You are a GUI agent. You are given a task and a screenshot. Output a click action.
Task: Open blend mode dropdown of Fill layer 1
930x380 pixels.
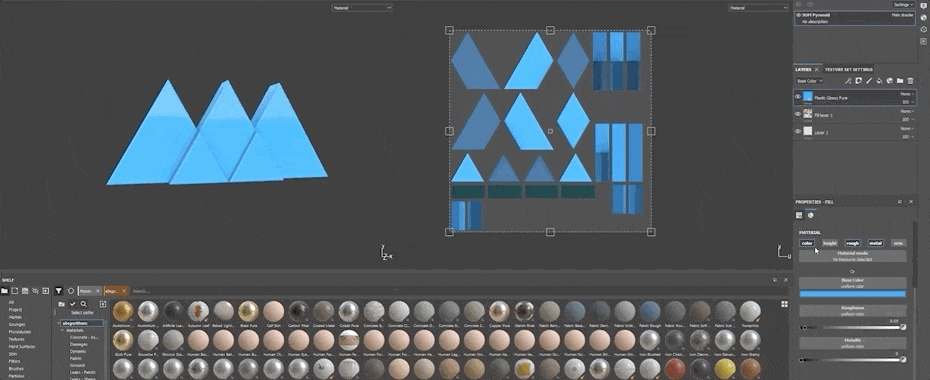[x=907, y=111]
